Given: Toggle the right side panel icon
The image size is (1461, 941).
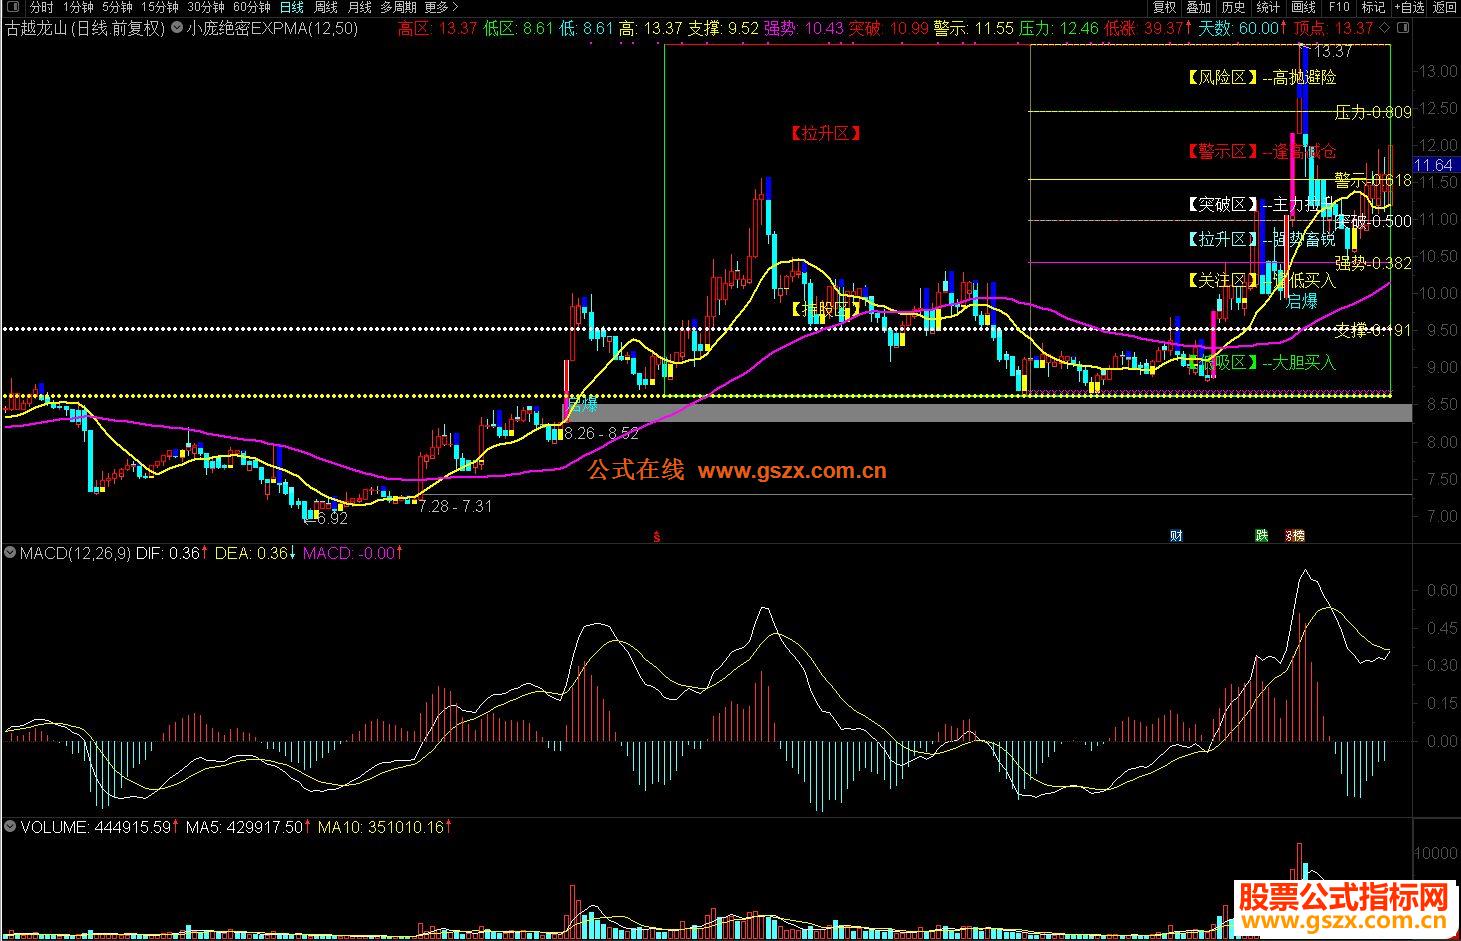Looking at the screenshot, I should tap(1401, 28).
